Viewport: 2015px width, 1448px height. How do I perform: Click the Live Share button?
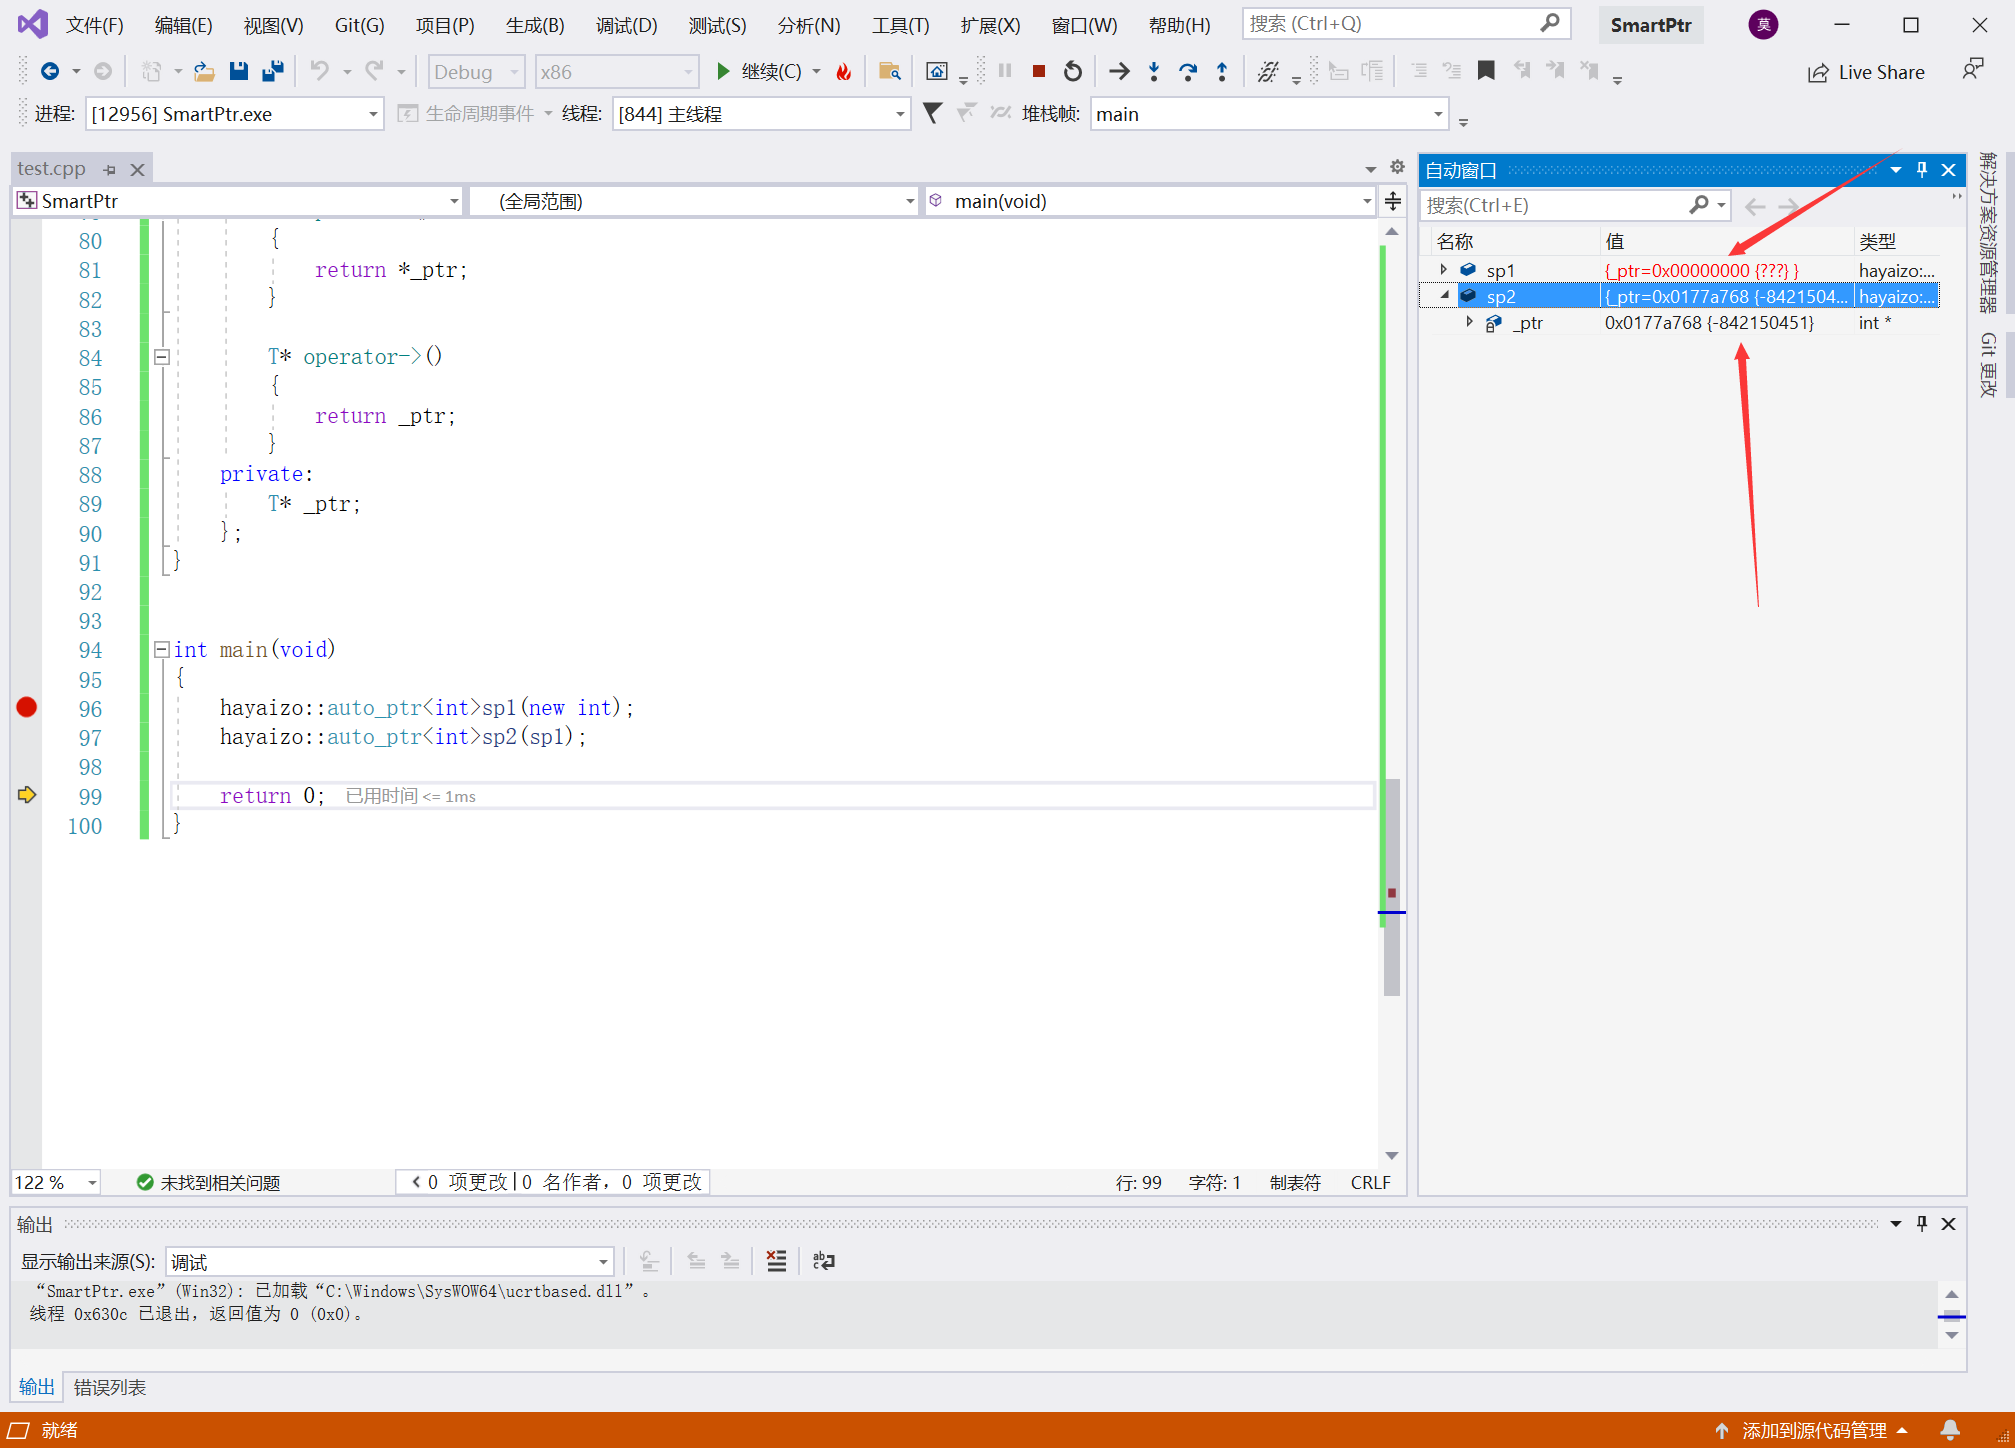pyautogui.click(x=1866, y=72)
